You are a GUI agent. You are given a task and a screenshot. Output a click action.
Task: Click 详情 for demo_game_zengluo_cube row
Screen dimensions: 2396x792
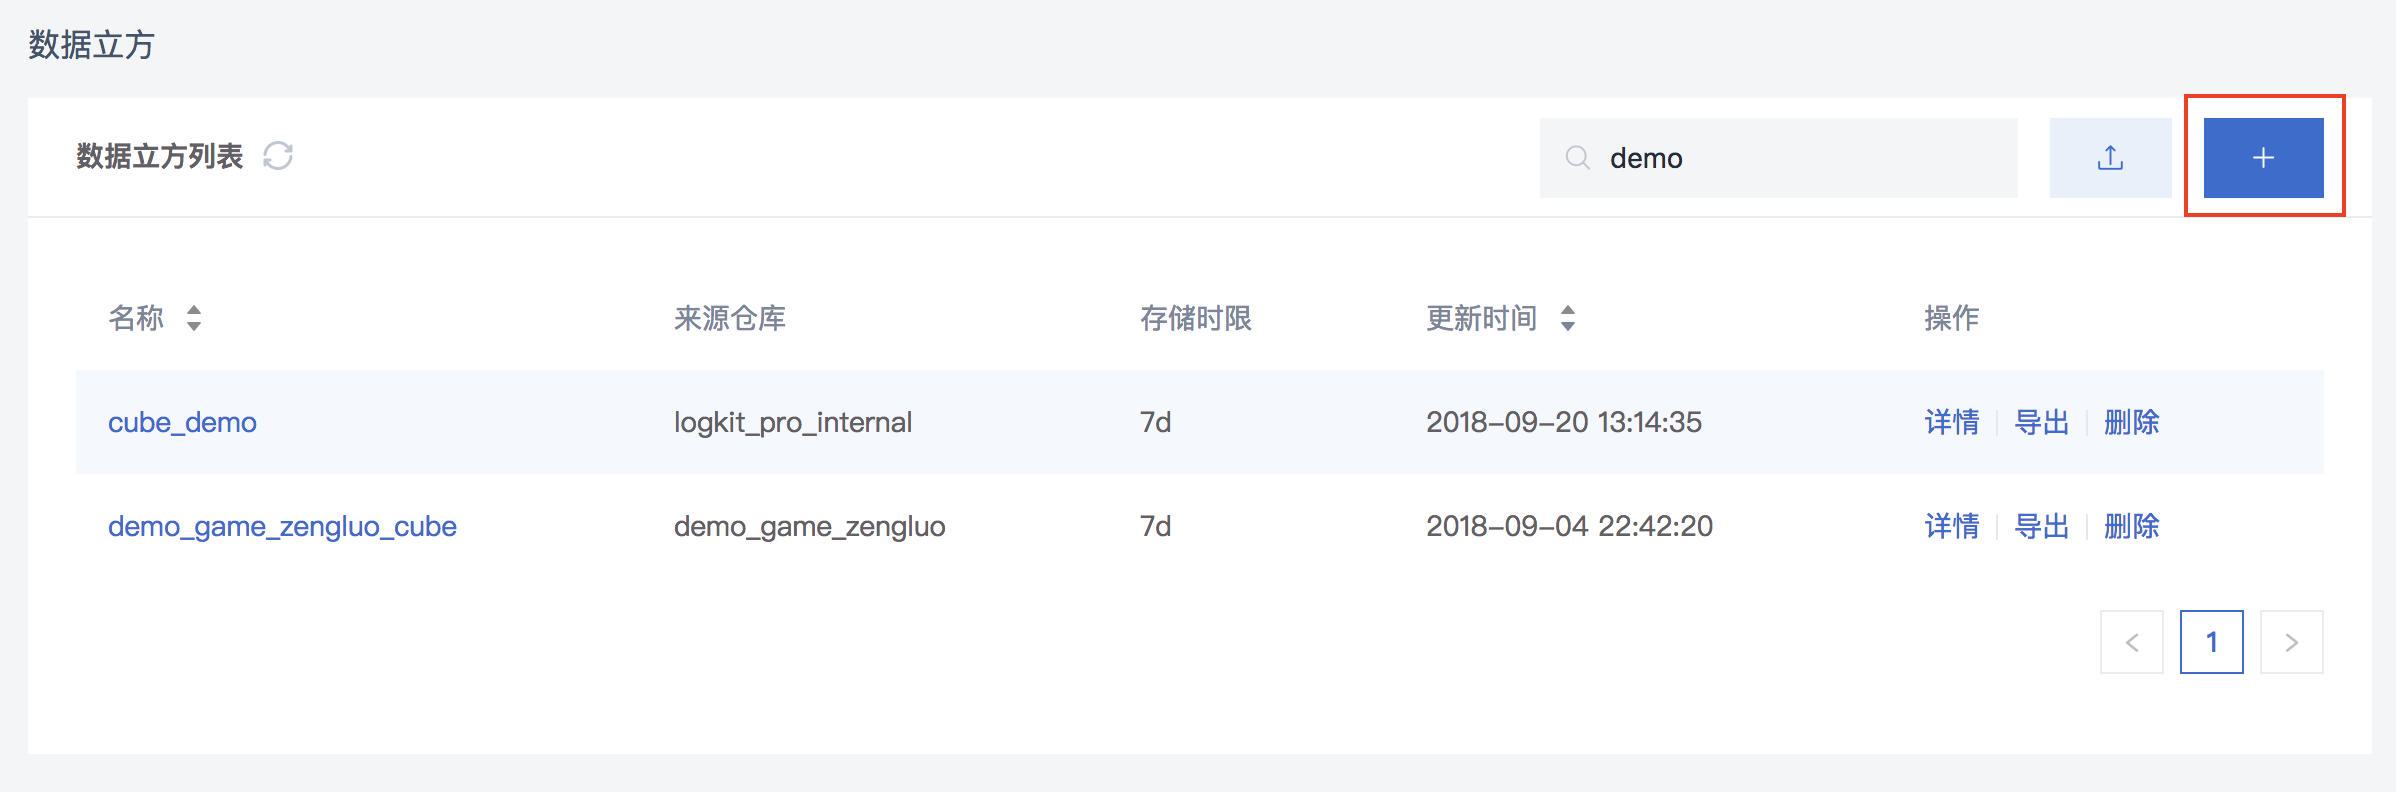1952,526
